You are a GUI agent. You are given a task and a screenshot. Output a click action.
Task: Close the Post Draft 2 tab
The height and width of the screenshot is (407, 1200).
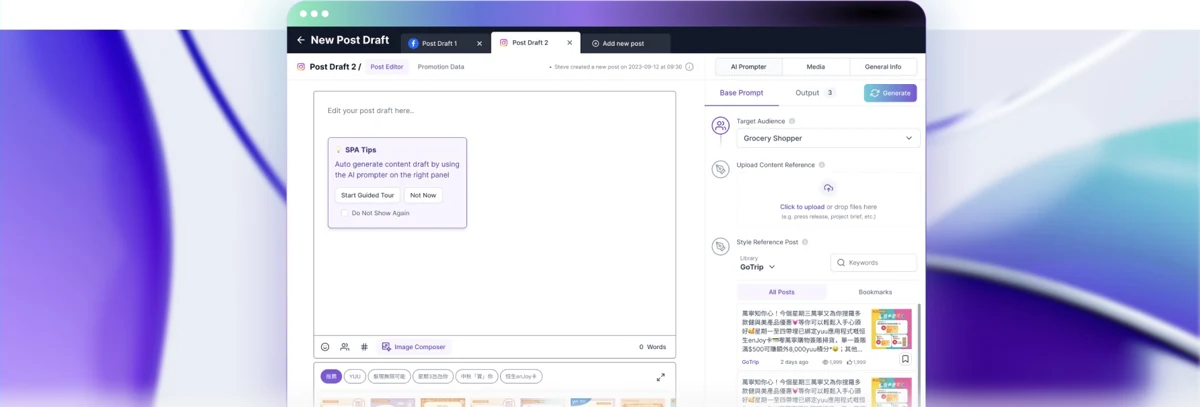[570, 43]
